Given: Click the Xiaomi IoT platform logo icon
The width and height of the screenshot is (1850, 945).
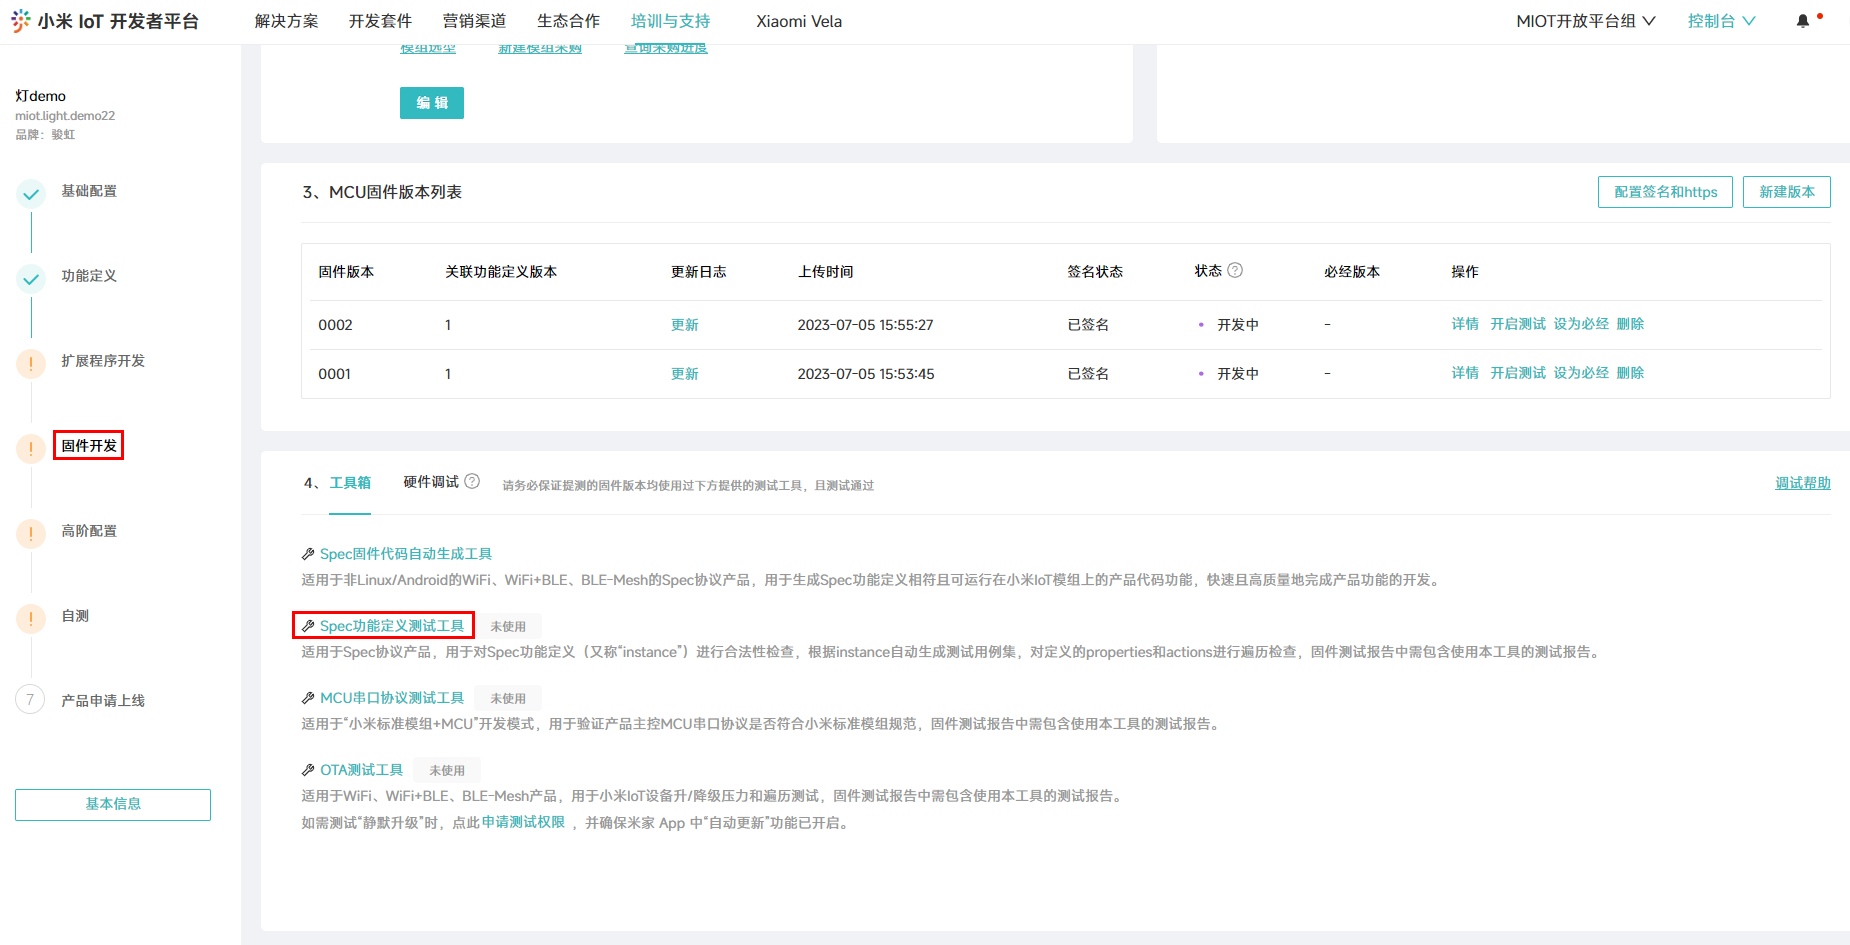Looking at the screenshot, I should tap(21, 21).
